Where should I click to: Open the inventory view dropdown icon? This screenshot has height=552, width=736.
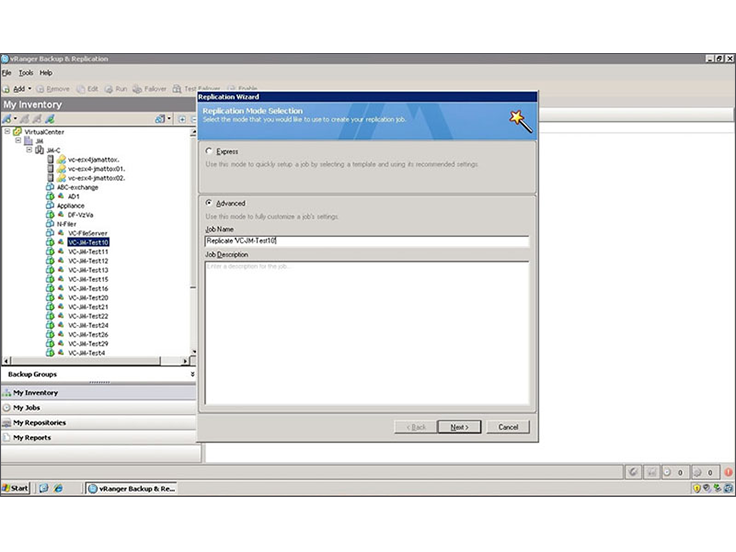pos(162,119)
